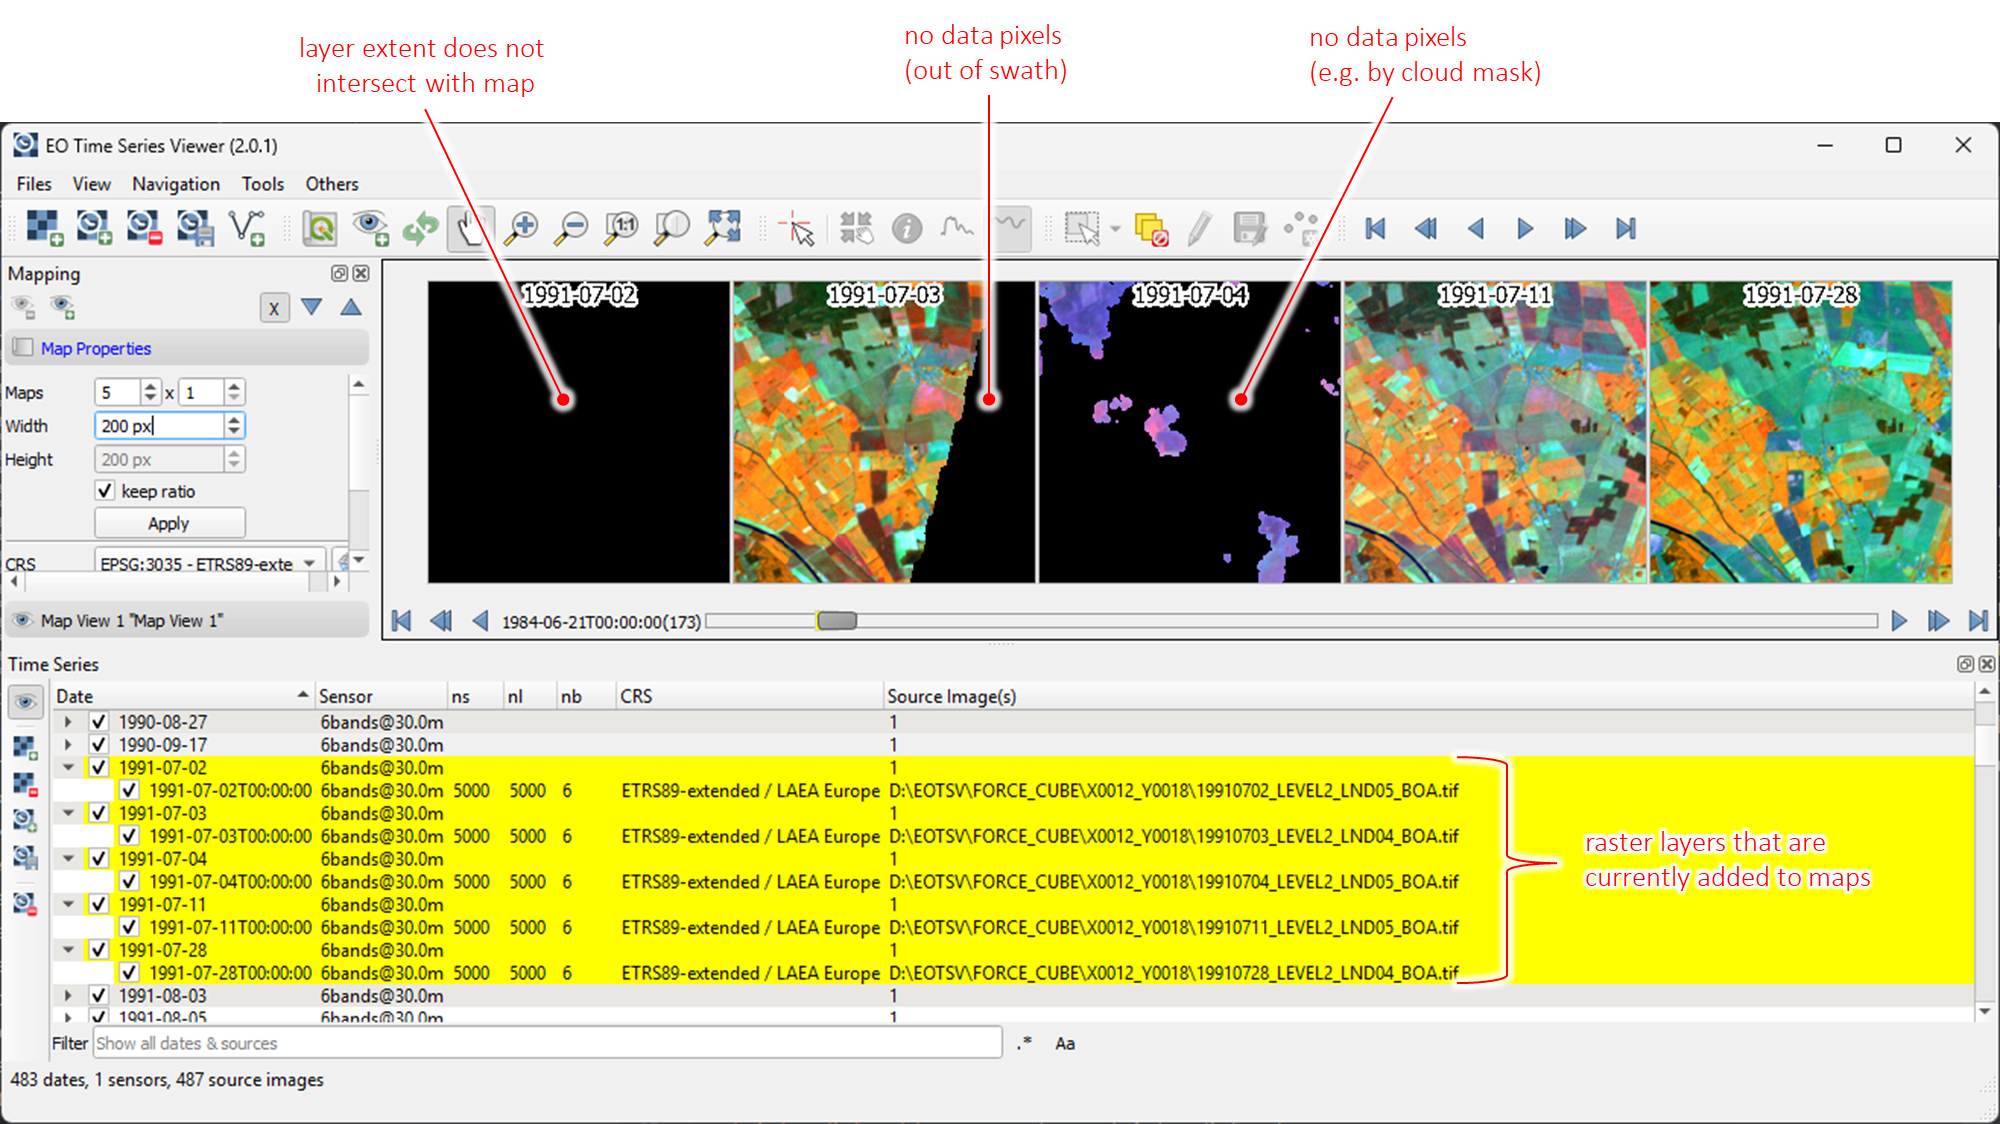Select the zoom in magnifier tool
Image resolution: width=2000 pixels, height=1124 pixels.
point(521,228)
